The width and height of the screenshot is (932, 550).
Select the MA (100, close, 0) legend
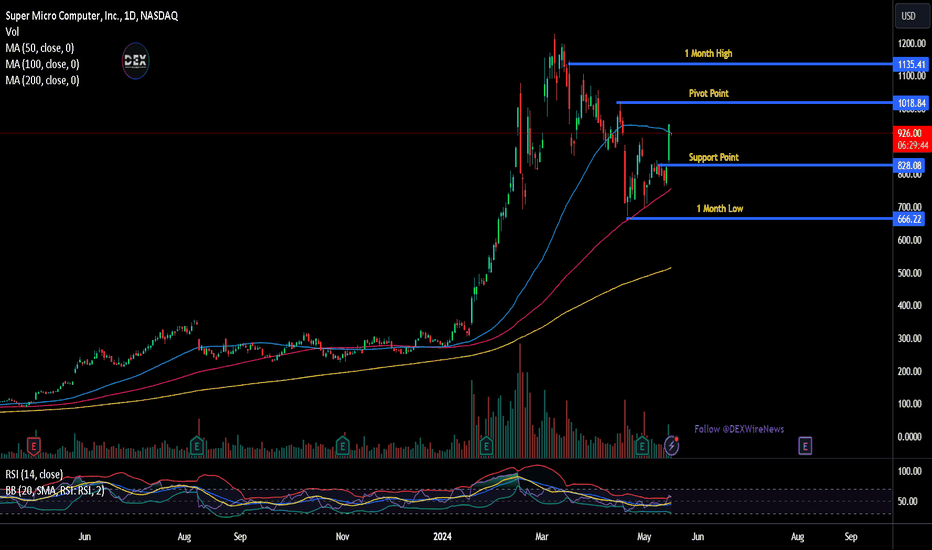(x=42, y=64)
